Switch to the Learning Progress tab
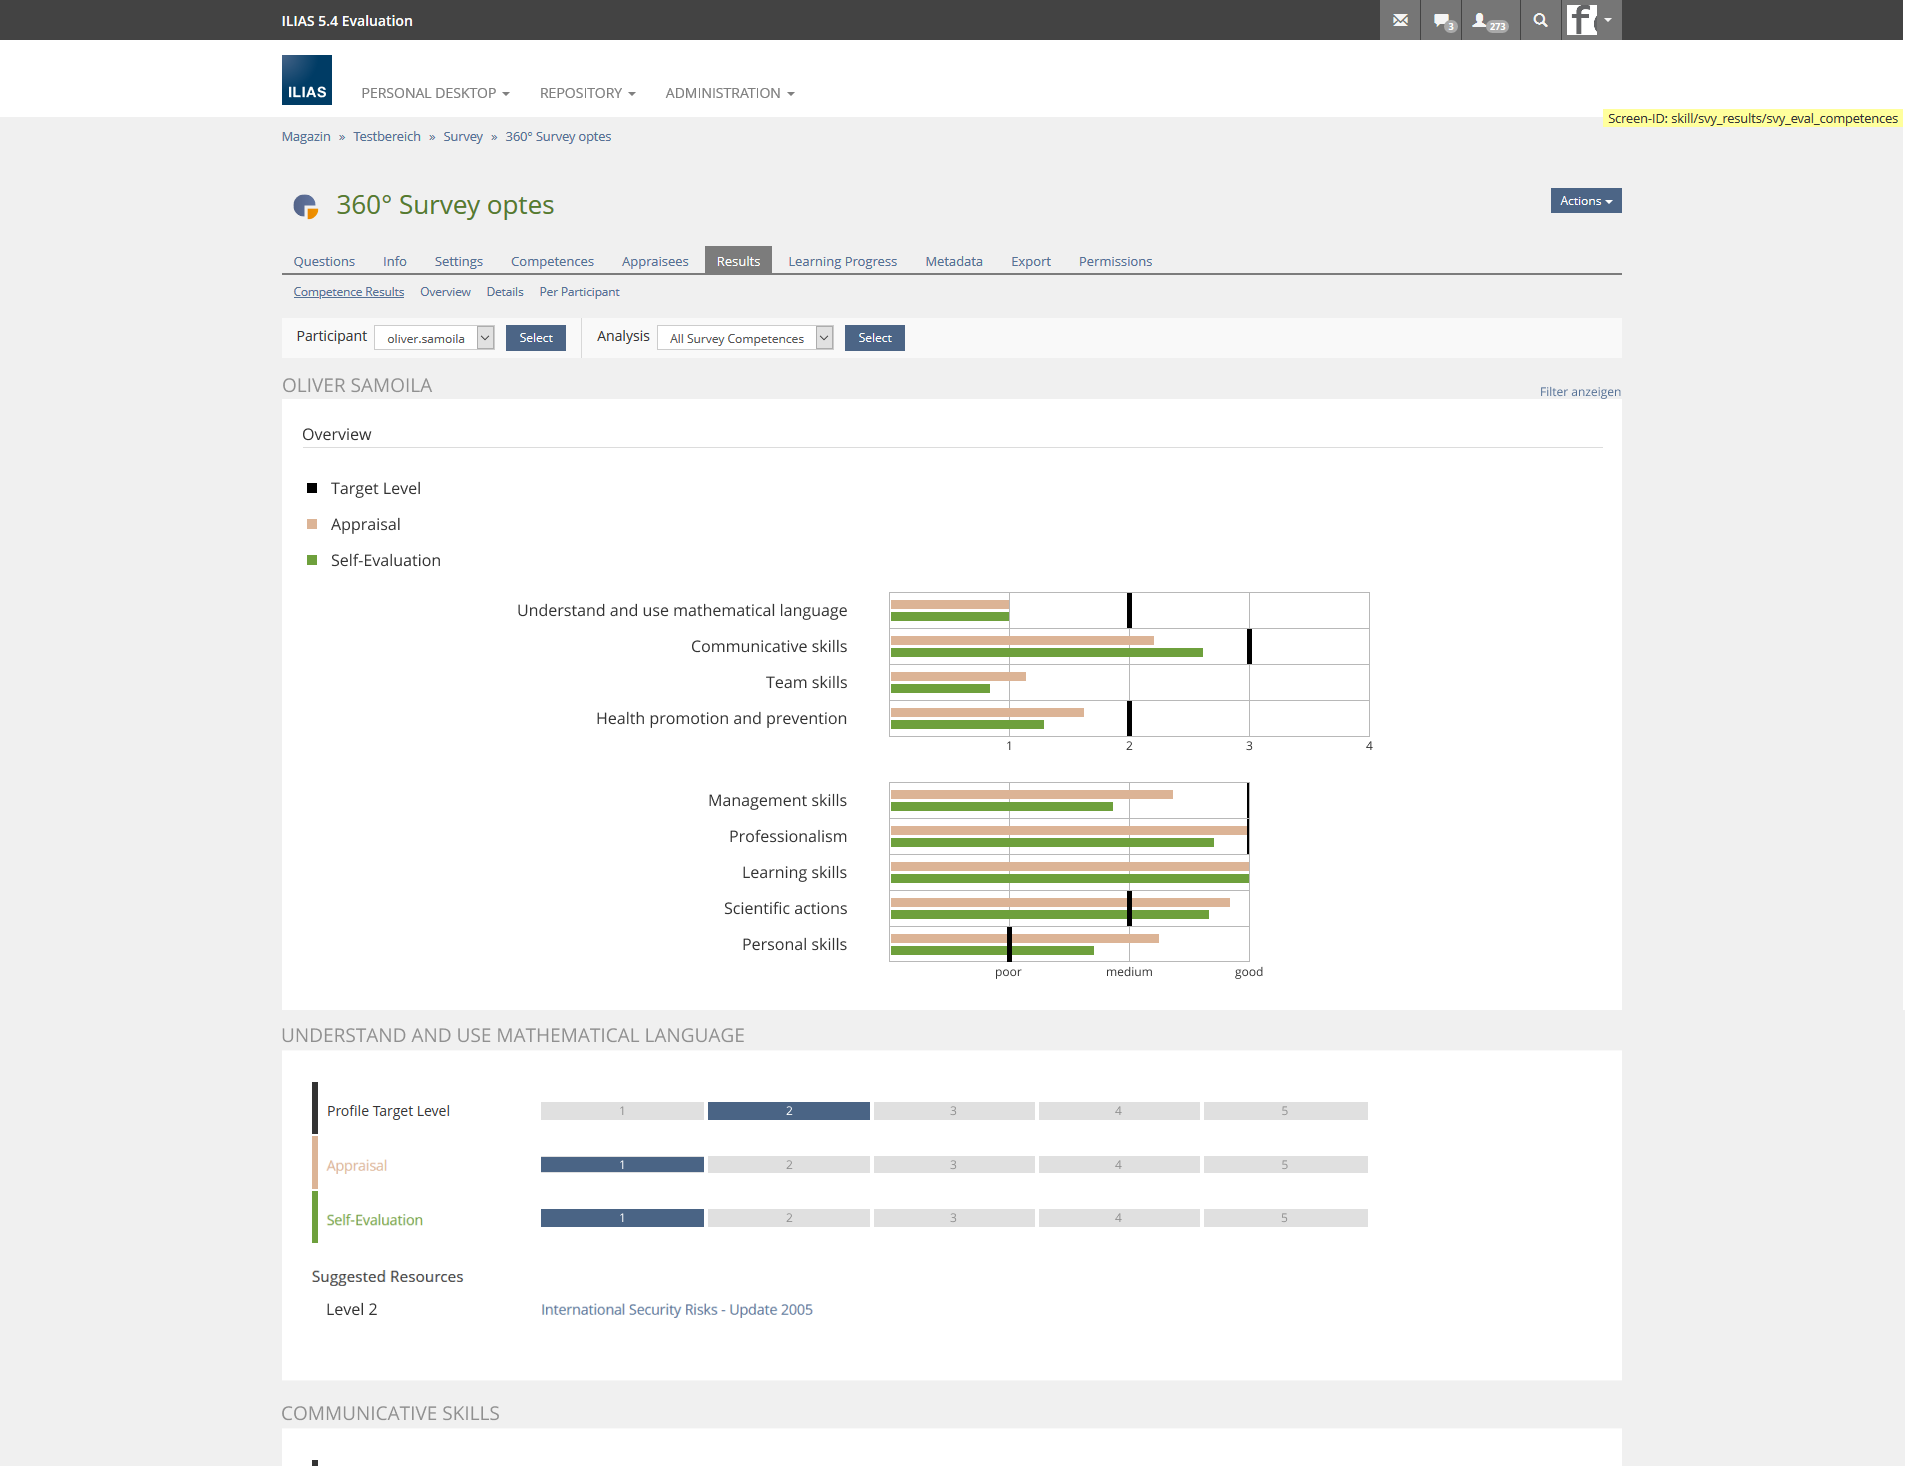This screenshot has width=1905, height=1466. tap(842, 261)
